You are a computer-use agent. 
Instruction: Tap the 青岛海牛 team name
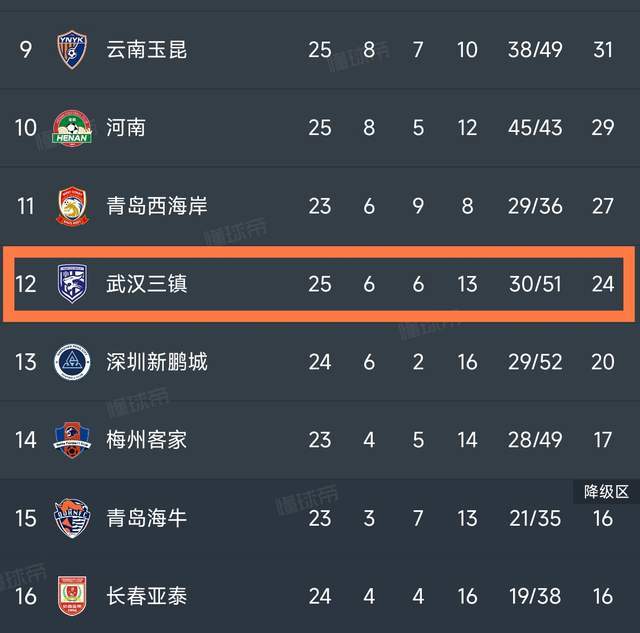[x=147, y=517]
